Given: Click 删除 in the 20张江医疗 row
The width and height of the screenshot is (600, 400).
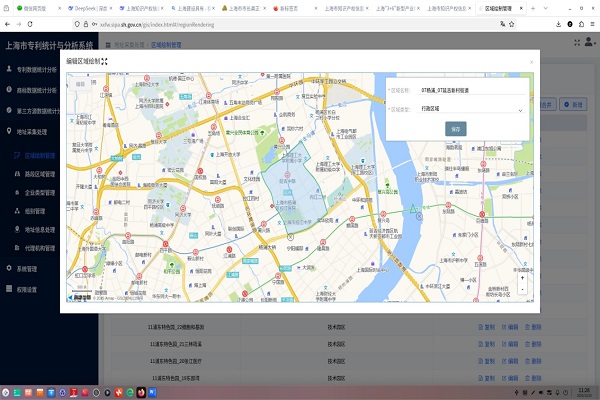Looking at the screenshot, I should coord(534,361).
